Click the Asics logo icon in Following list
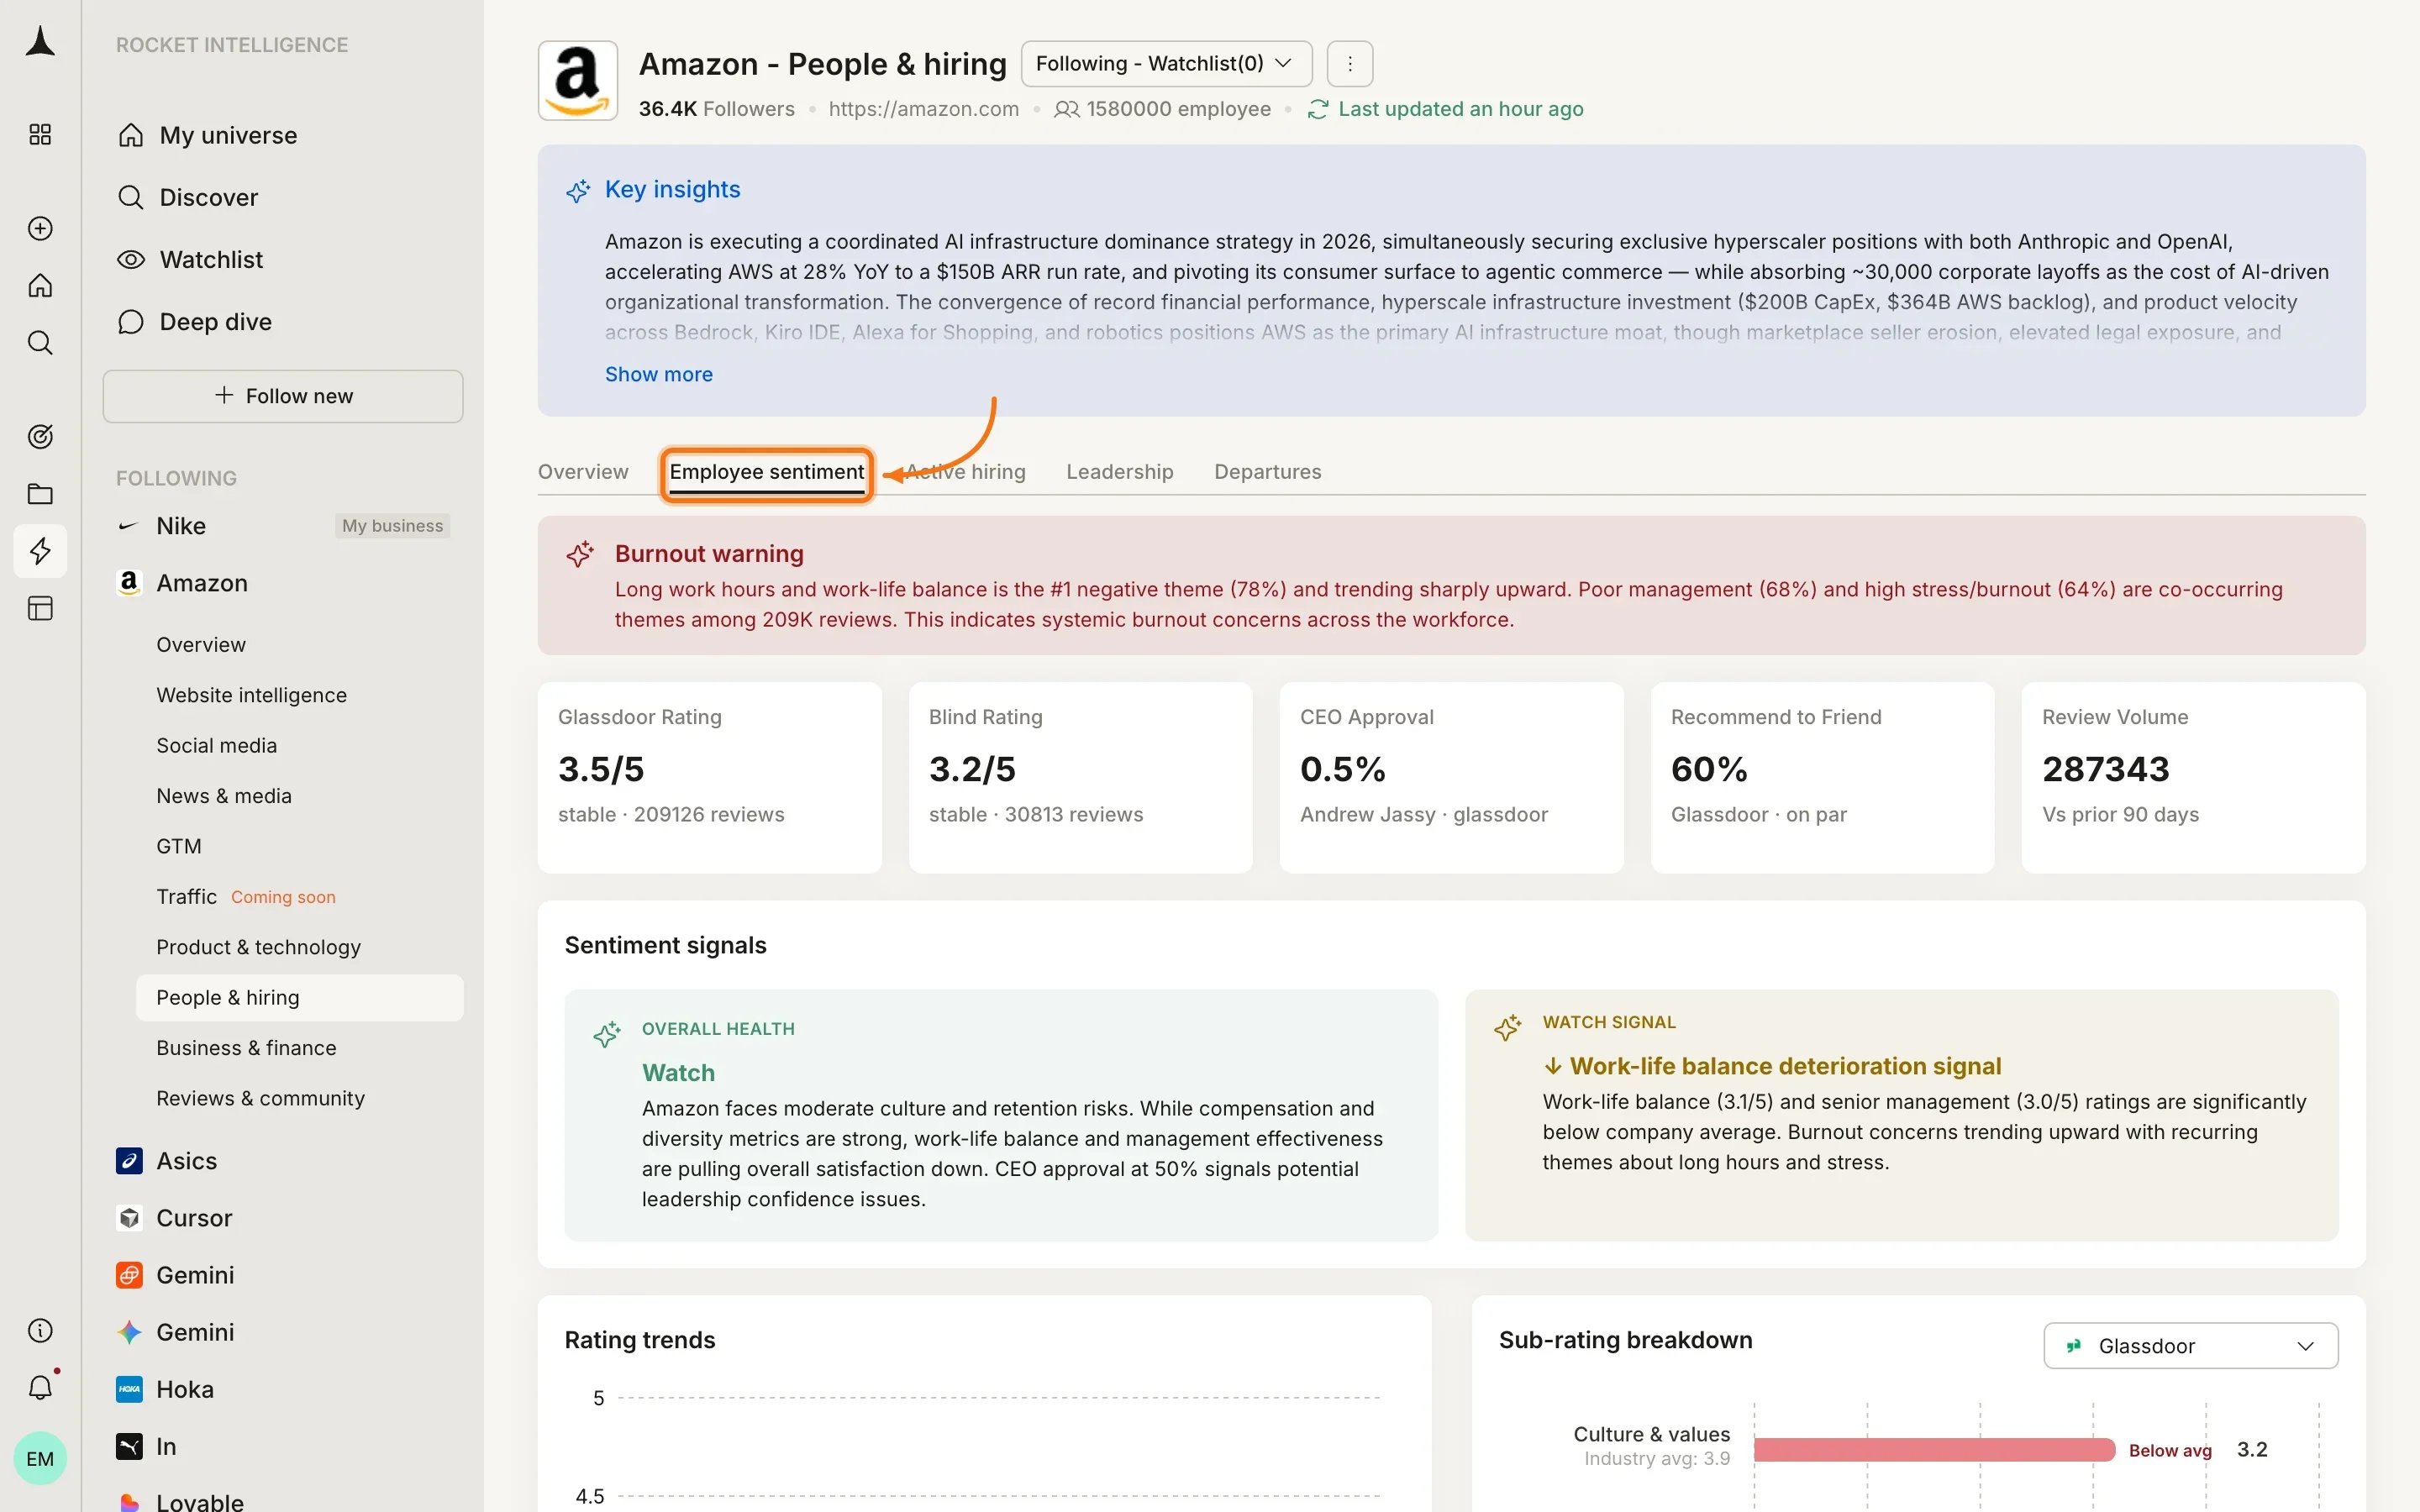The image size is (2420, 1512). pyautogui.click(x=129, y=1160)
